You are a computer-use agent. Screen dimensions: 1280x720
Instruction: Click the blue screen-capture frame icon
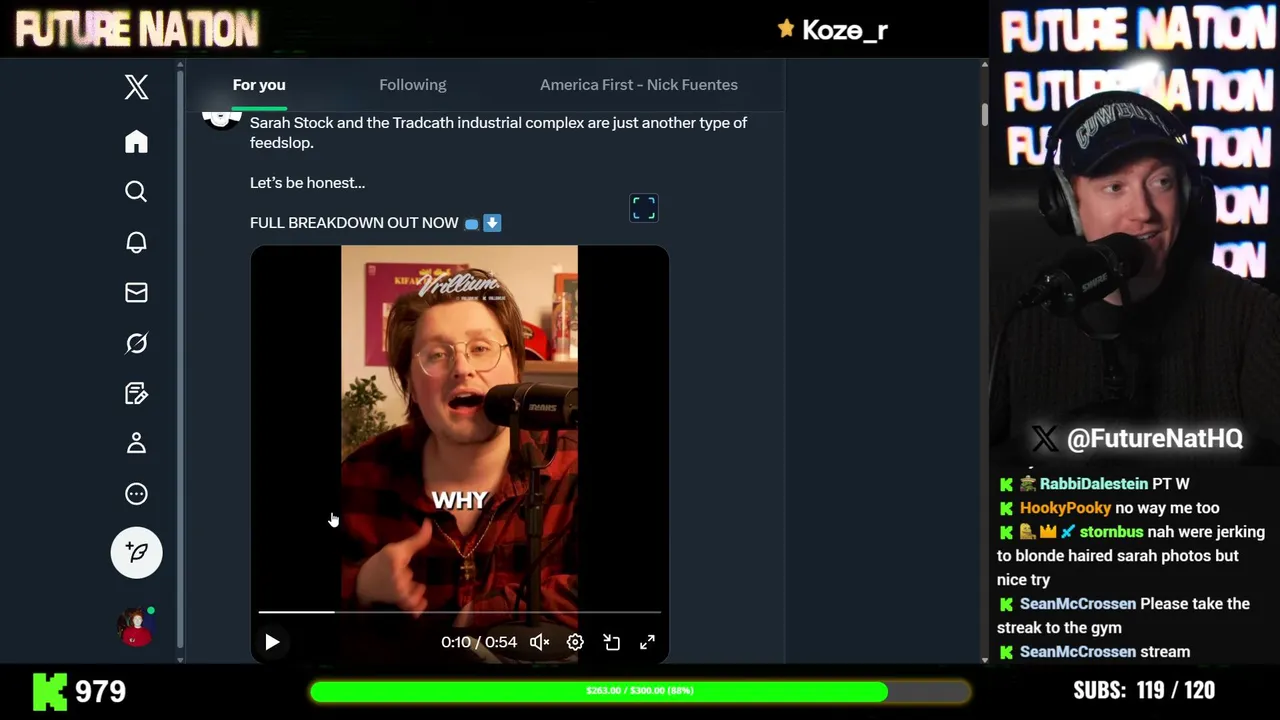(644, 208)
